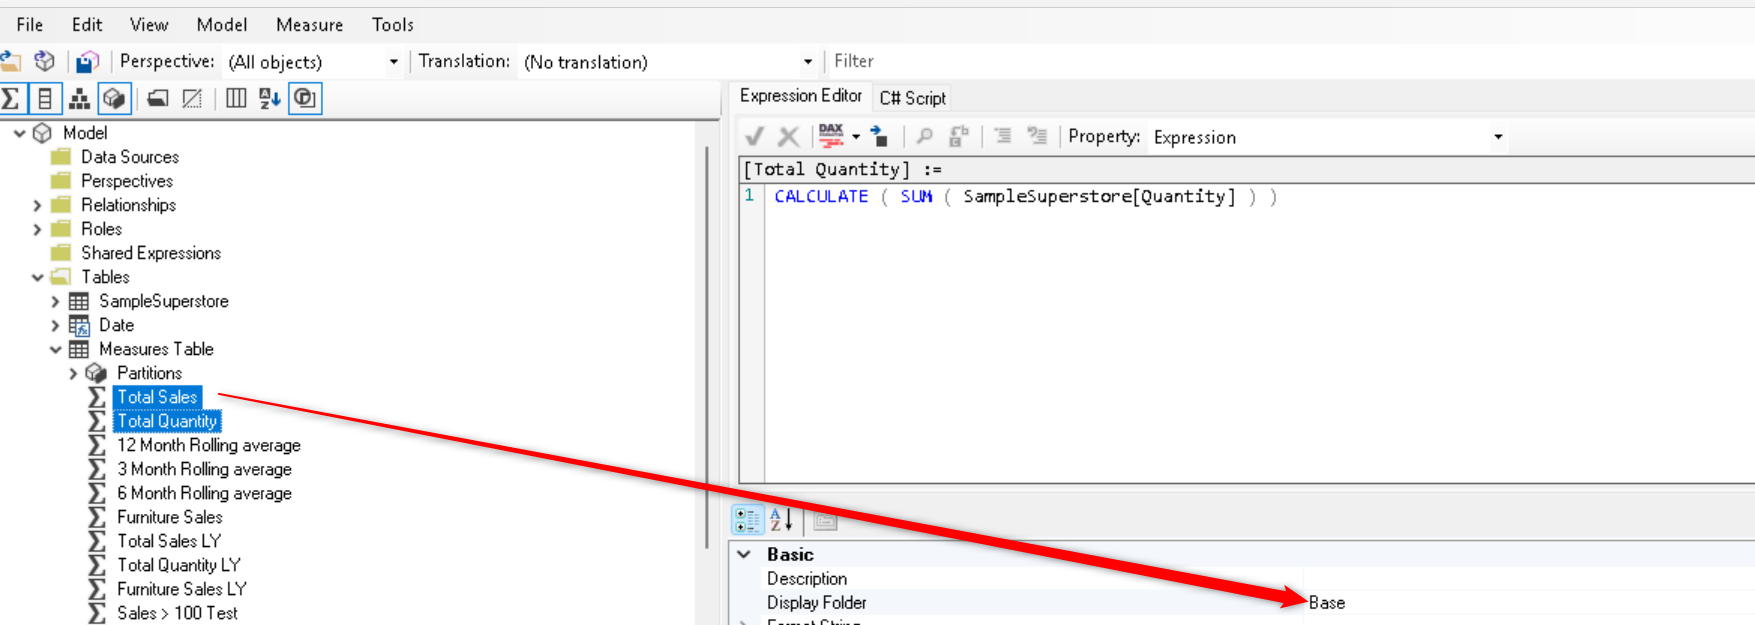
Task: Open the Model menu
Action: 222,25
